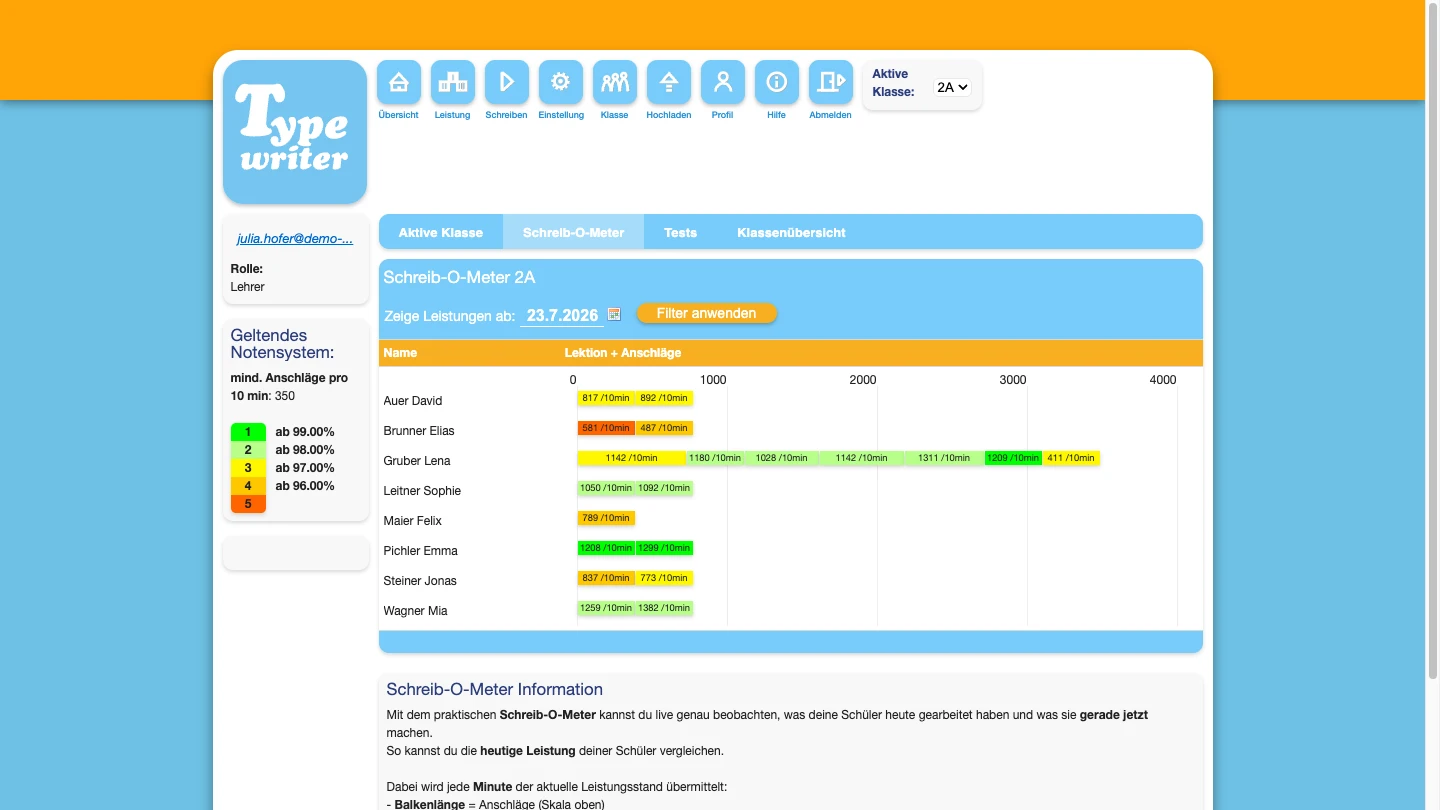Click Steiner Jonas's 773 /10min bar
This screenshot has height=810, width=1440.
664,578
